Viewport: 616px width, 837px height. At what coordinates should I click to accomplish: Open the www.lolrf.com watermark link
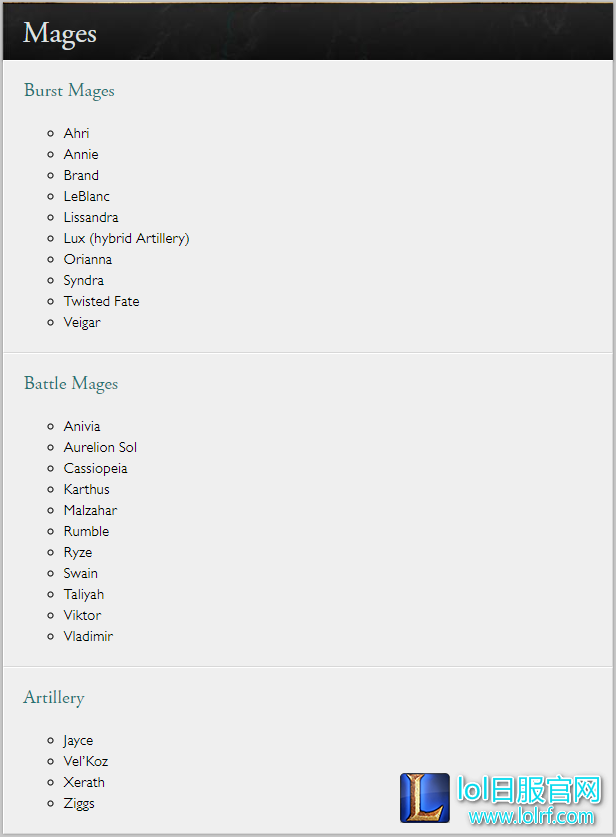[x=531, y=816]
